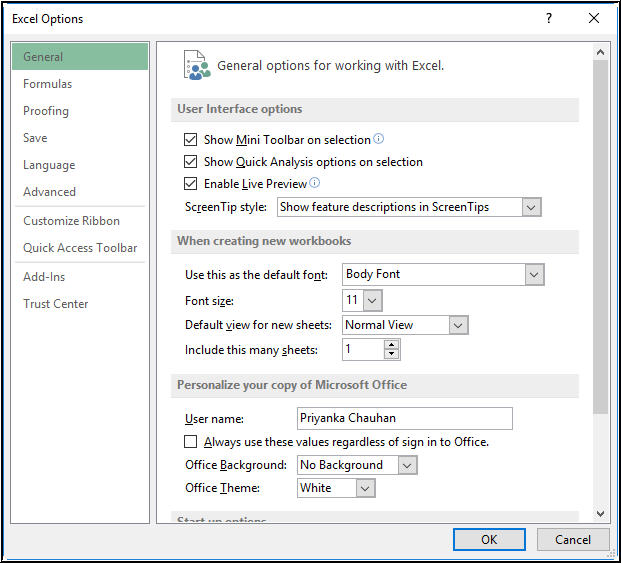Disable Enable Live Preview checkbox

pyautogui.click(x=190, y=184)
